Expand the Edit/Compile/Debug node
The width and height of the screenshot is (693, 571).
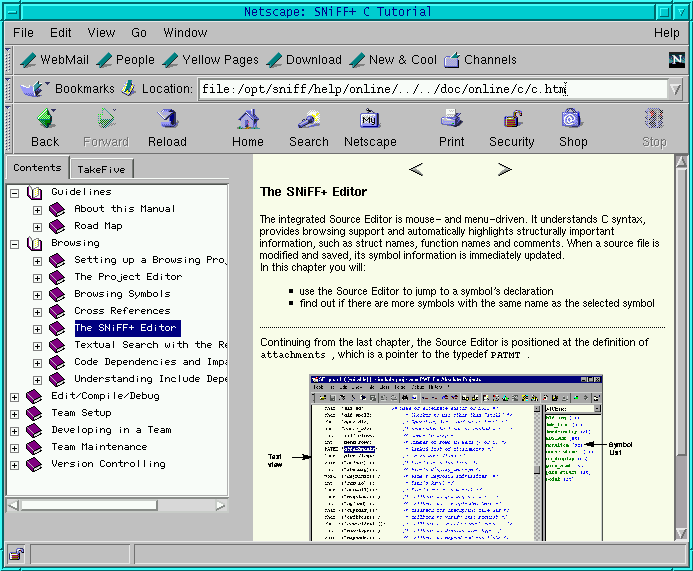click(15, 396)
